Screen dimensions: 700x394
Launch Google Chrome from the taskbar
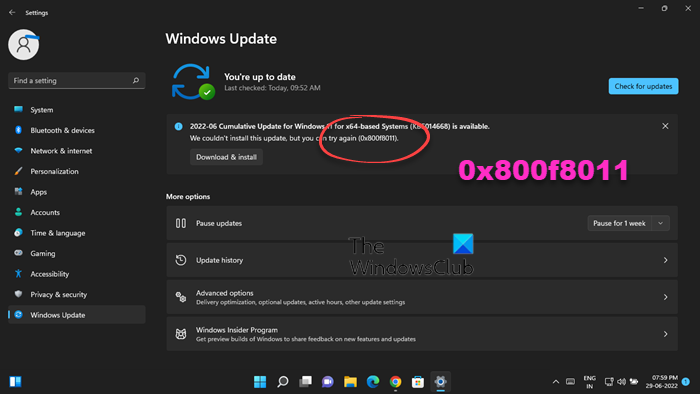point(396,382)
